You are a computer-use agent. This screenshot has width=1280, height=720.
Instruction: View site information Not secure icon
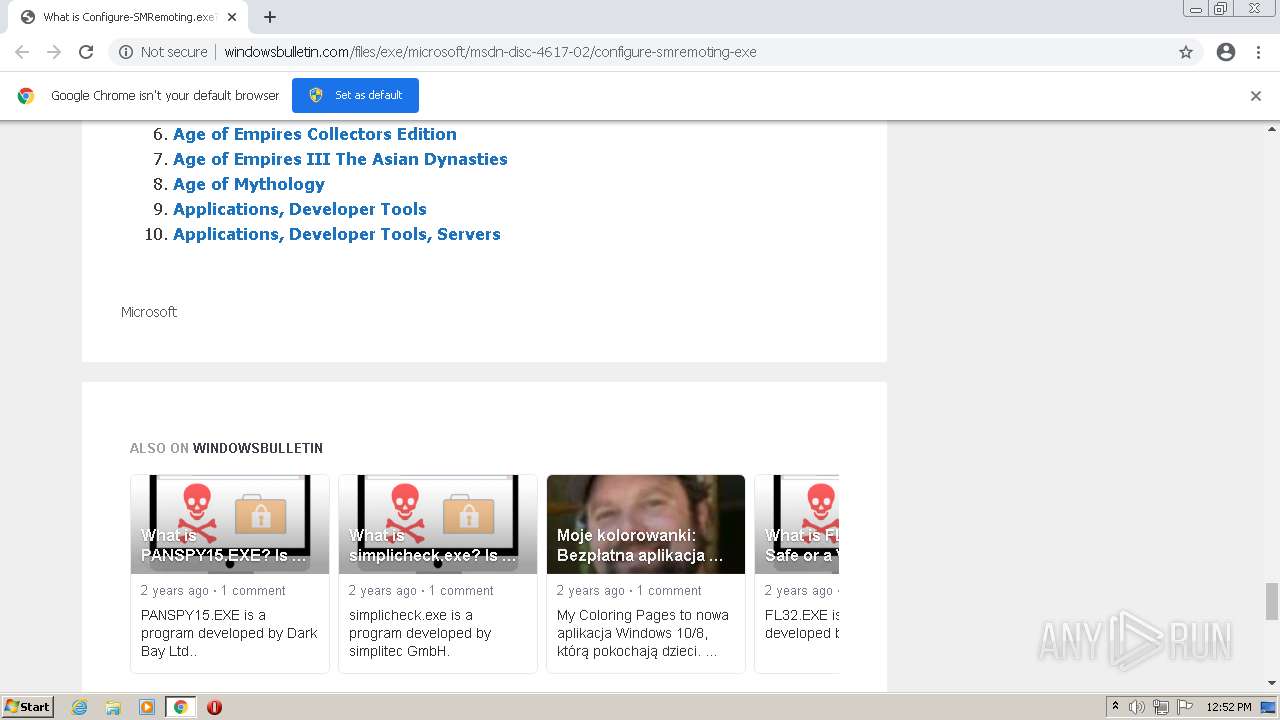[x=126, y=52]
